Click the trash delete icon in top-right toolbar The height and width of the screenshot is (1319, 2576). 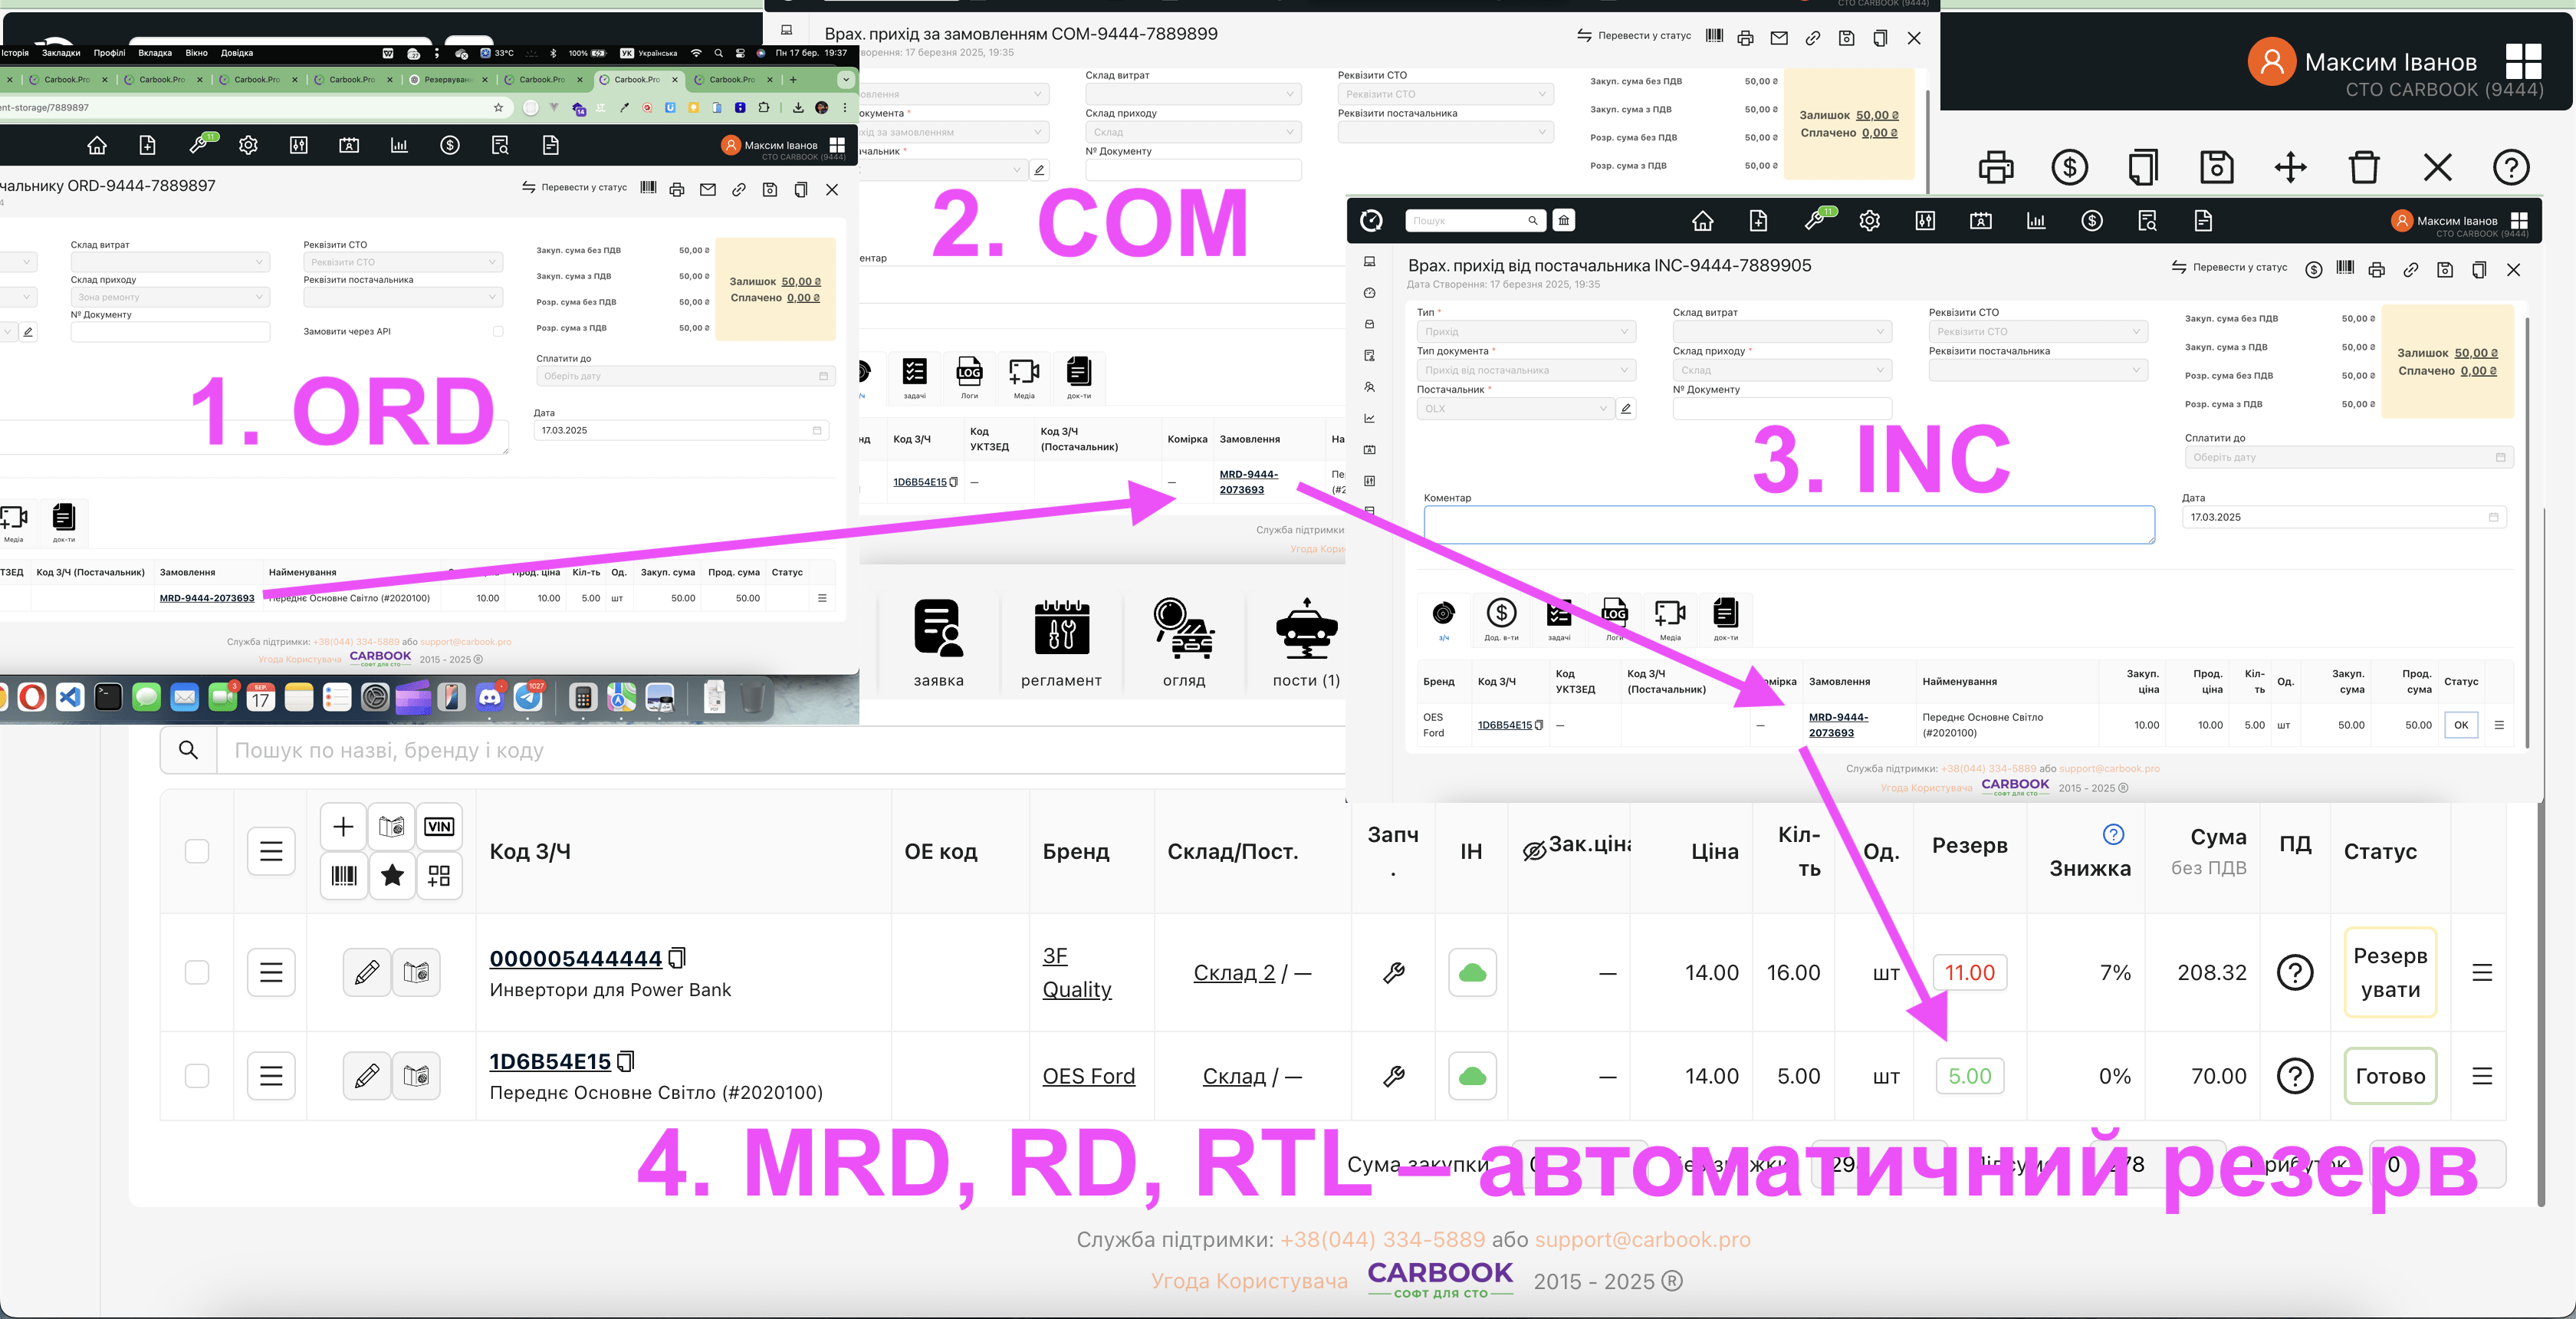click(x=2363, y=167)
